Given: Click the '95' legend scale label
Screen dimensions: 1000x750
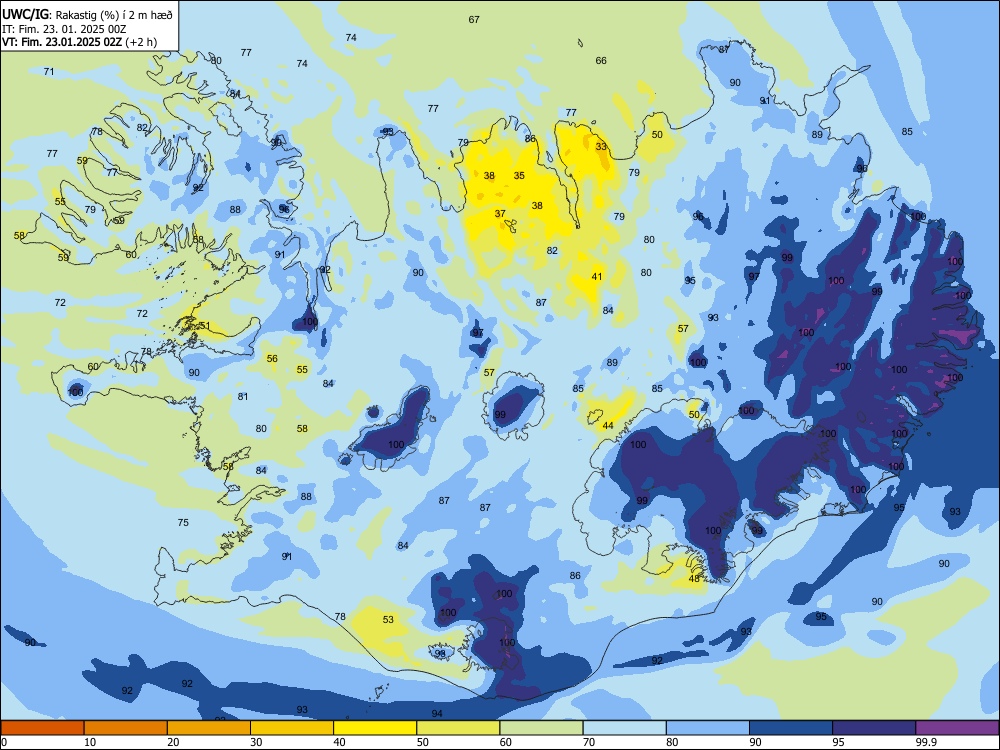Looking at the screenshot, I should (837, 742).
